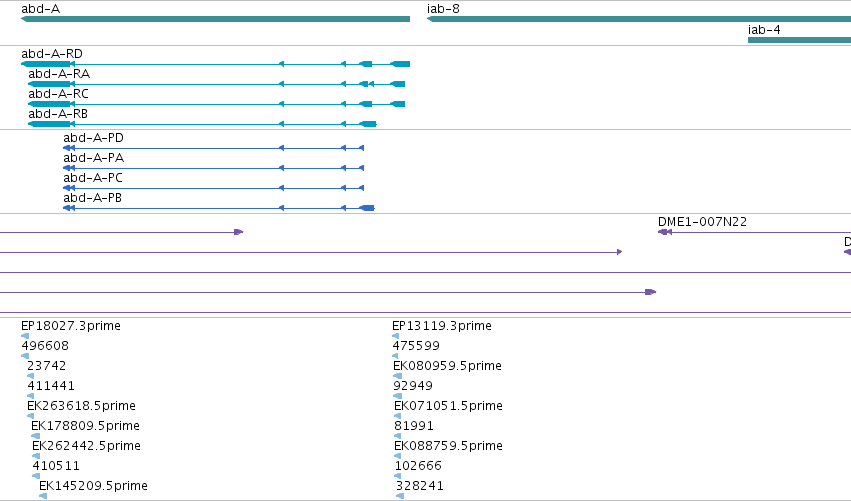Select transcript label abd-A-RC
The height and width of the screenshot is (501, 851).
click(59, 94)
